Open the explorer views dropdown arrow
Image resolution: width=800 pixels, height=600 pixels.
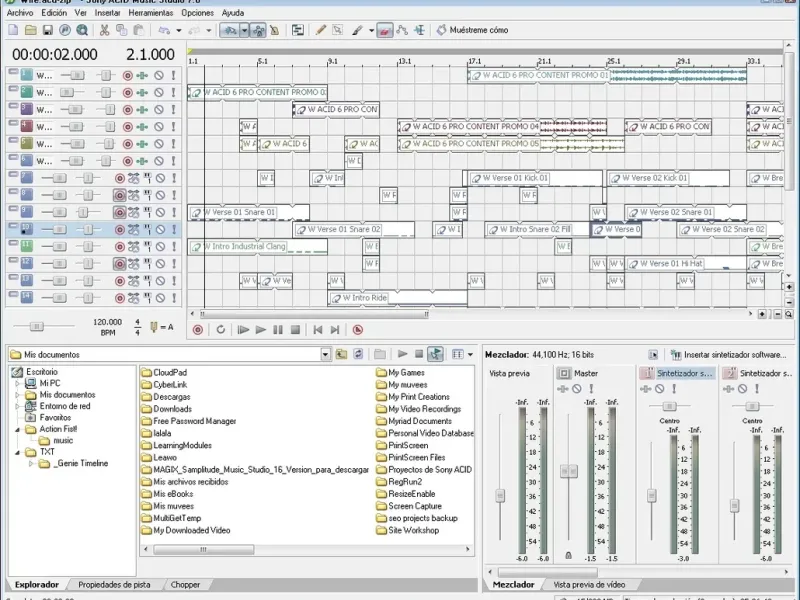point(470,354)
